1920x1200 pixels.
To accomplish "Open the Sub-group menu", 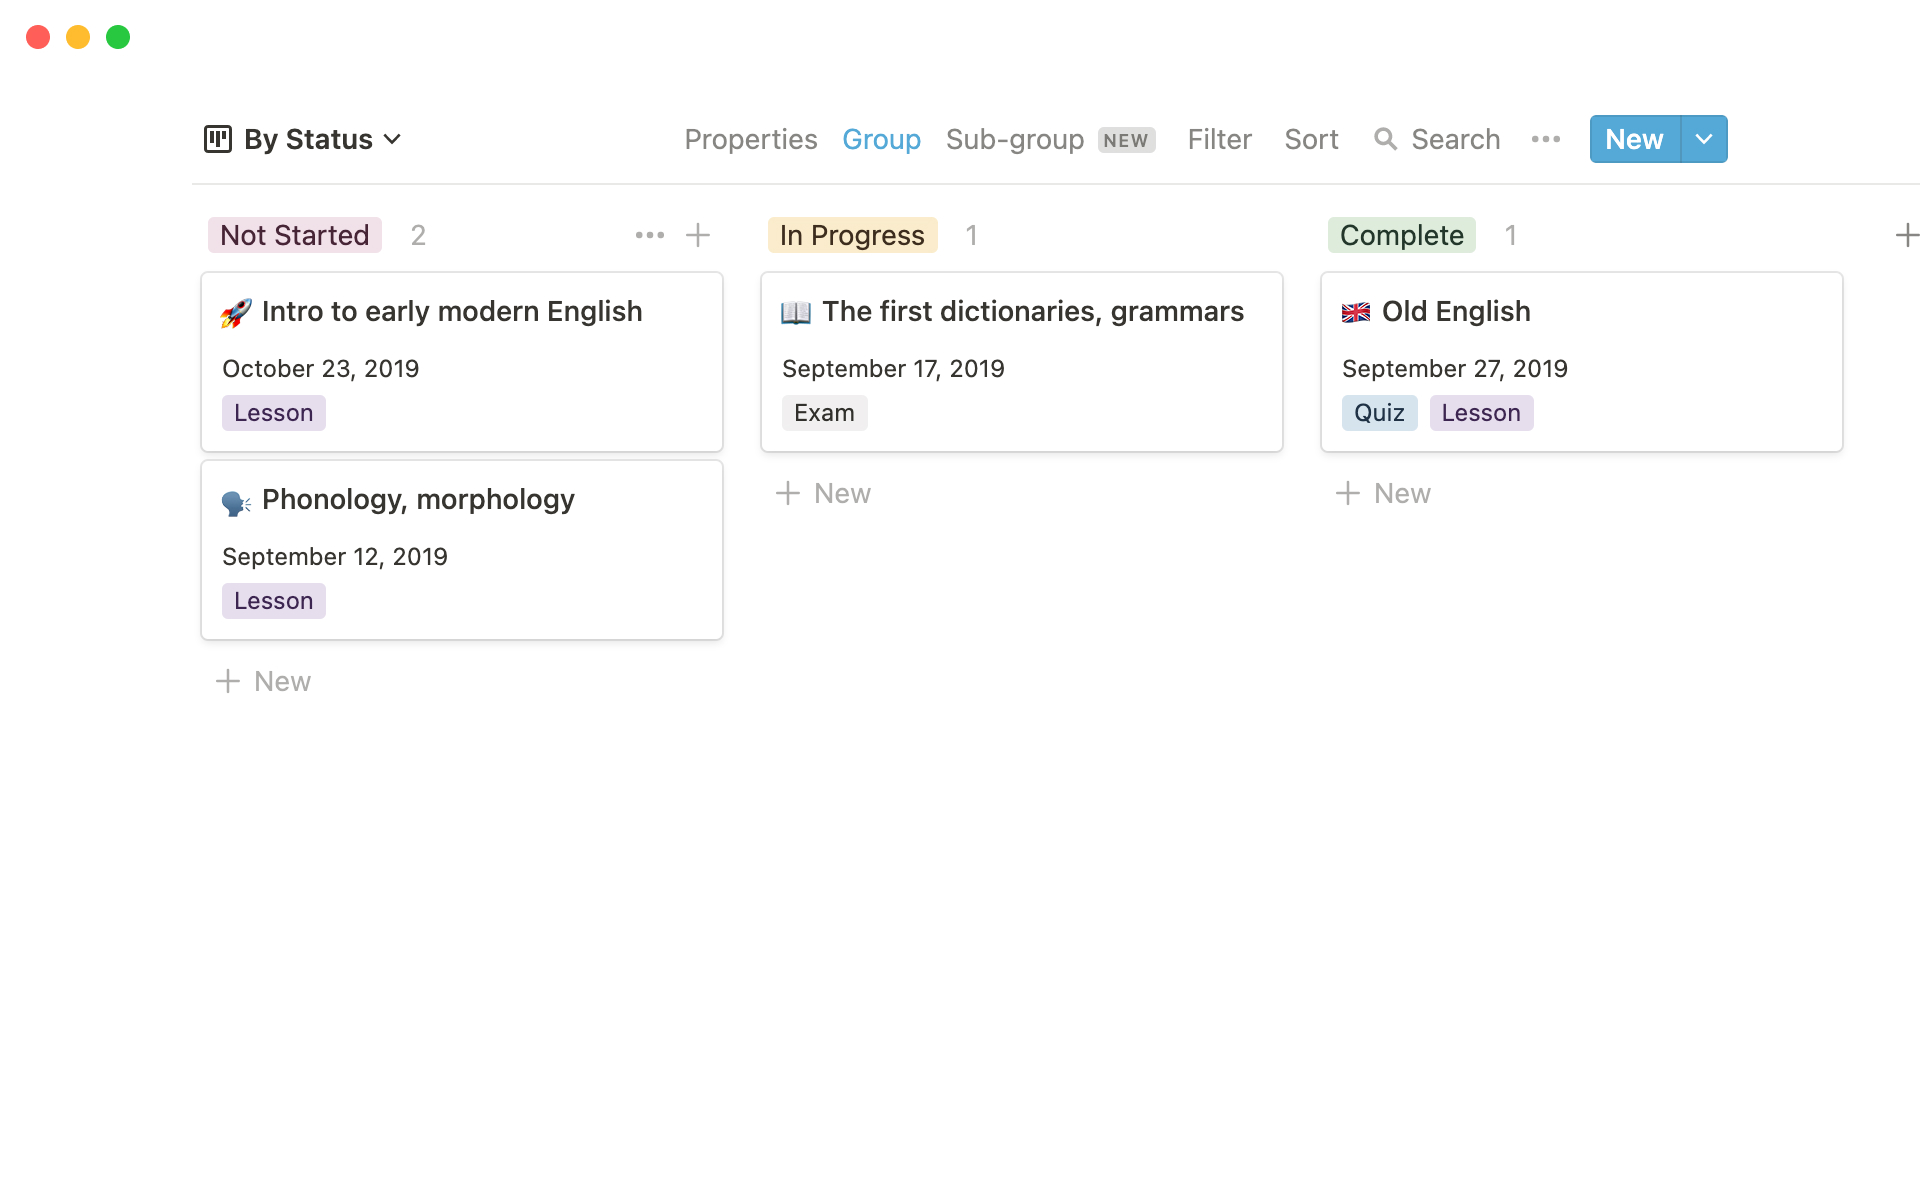I will (1015, 139).
